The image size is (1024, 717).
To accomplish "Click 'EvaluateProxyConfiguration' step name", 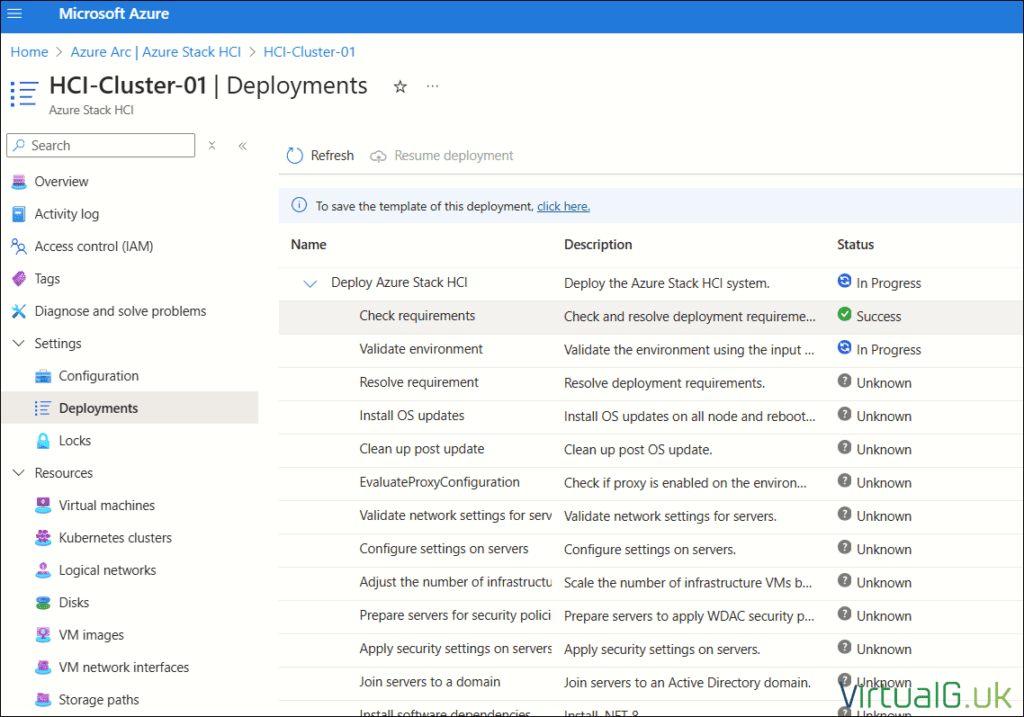I will (x=440, y=482).
